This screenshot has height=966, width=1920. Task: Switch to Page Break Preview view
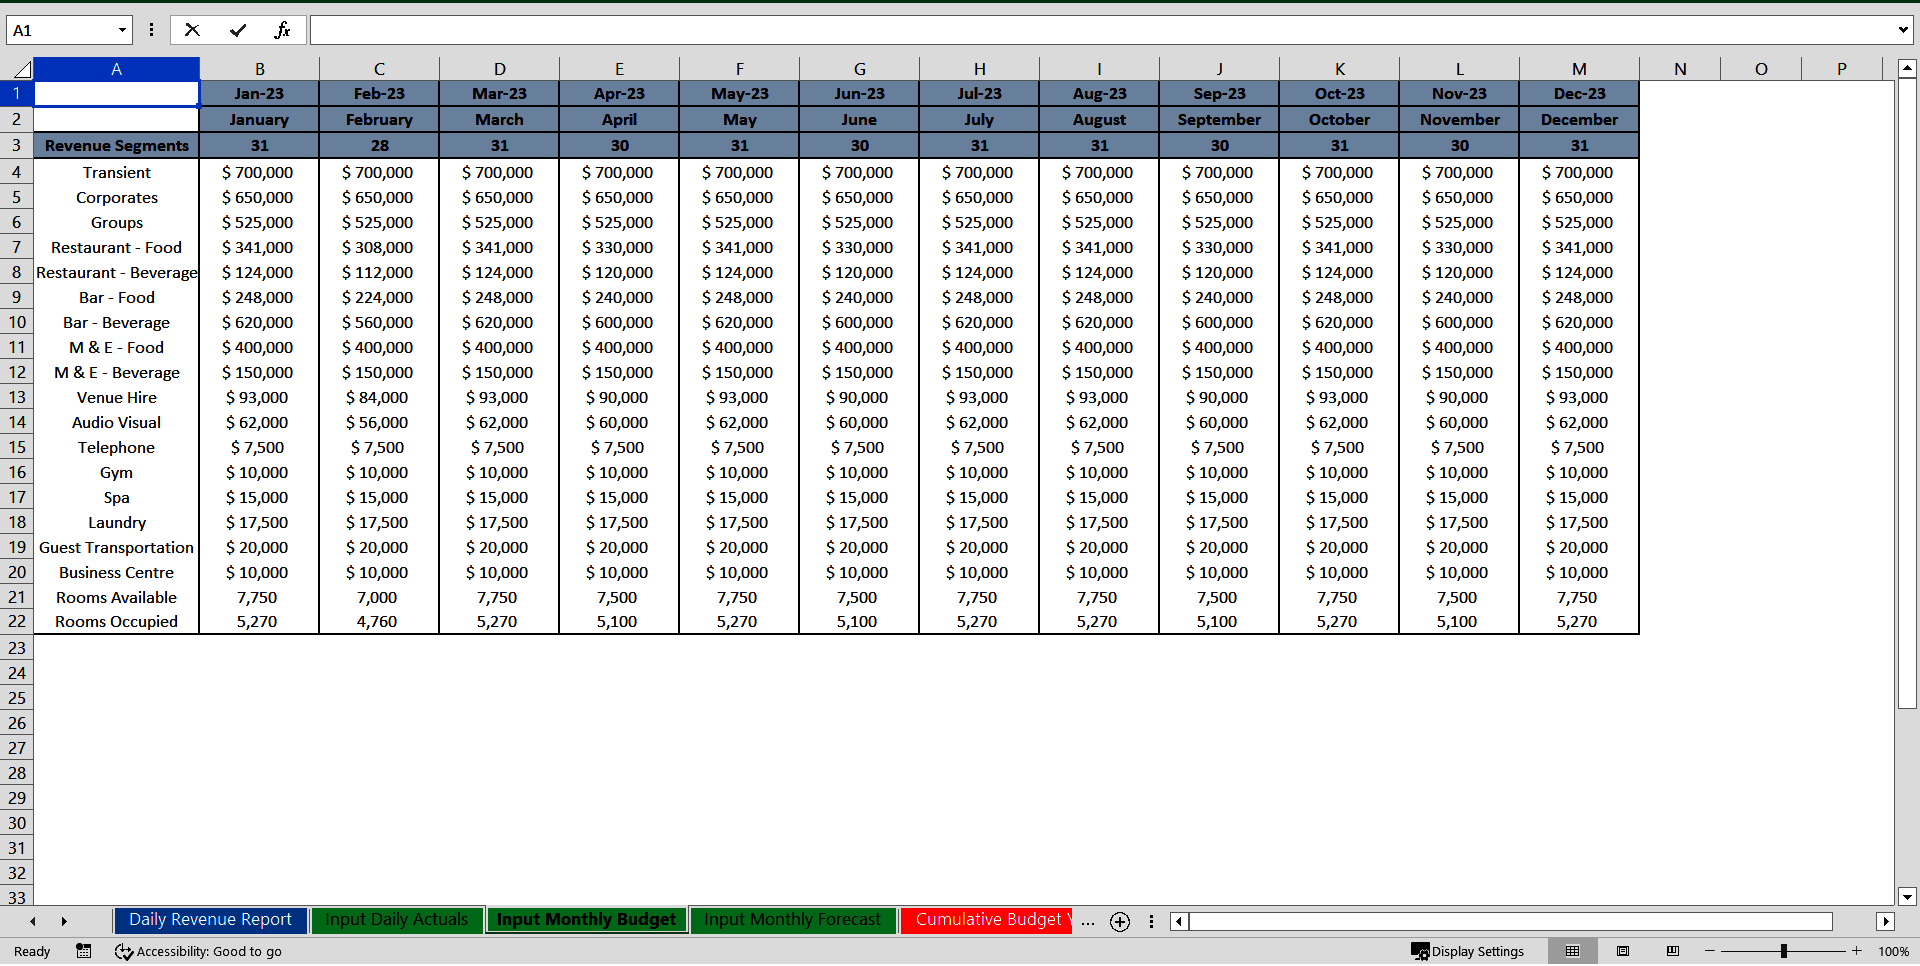click(x=1673, y=951)
